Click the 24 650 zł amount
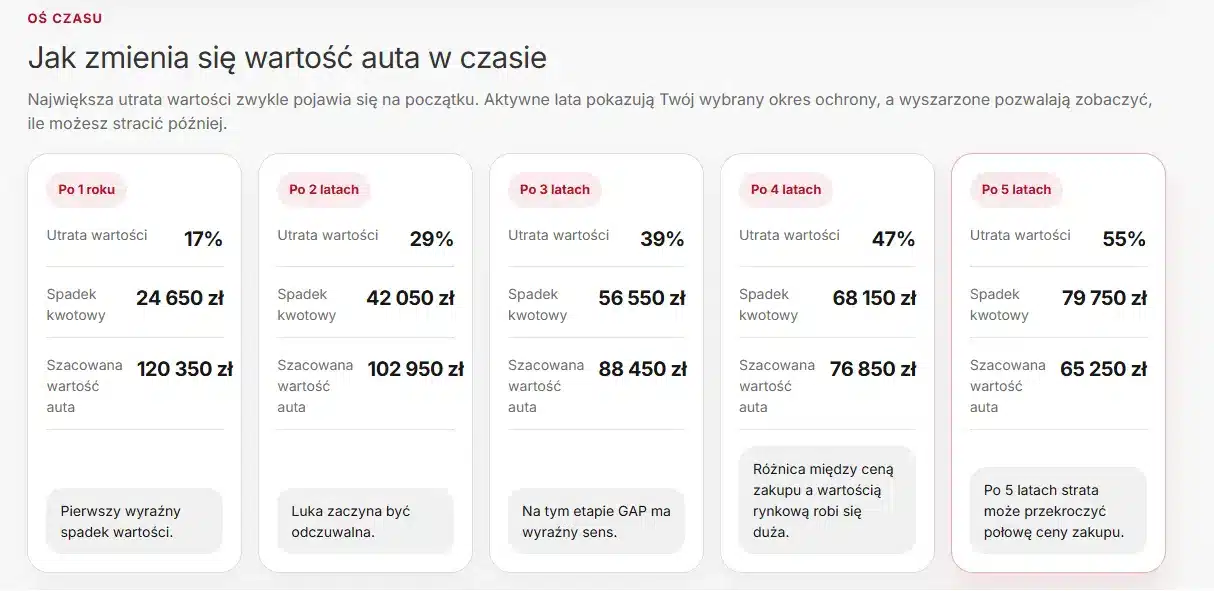Viewport: 1214px width, 591px height. point(180,298)
